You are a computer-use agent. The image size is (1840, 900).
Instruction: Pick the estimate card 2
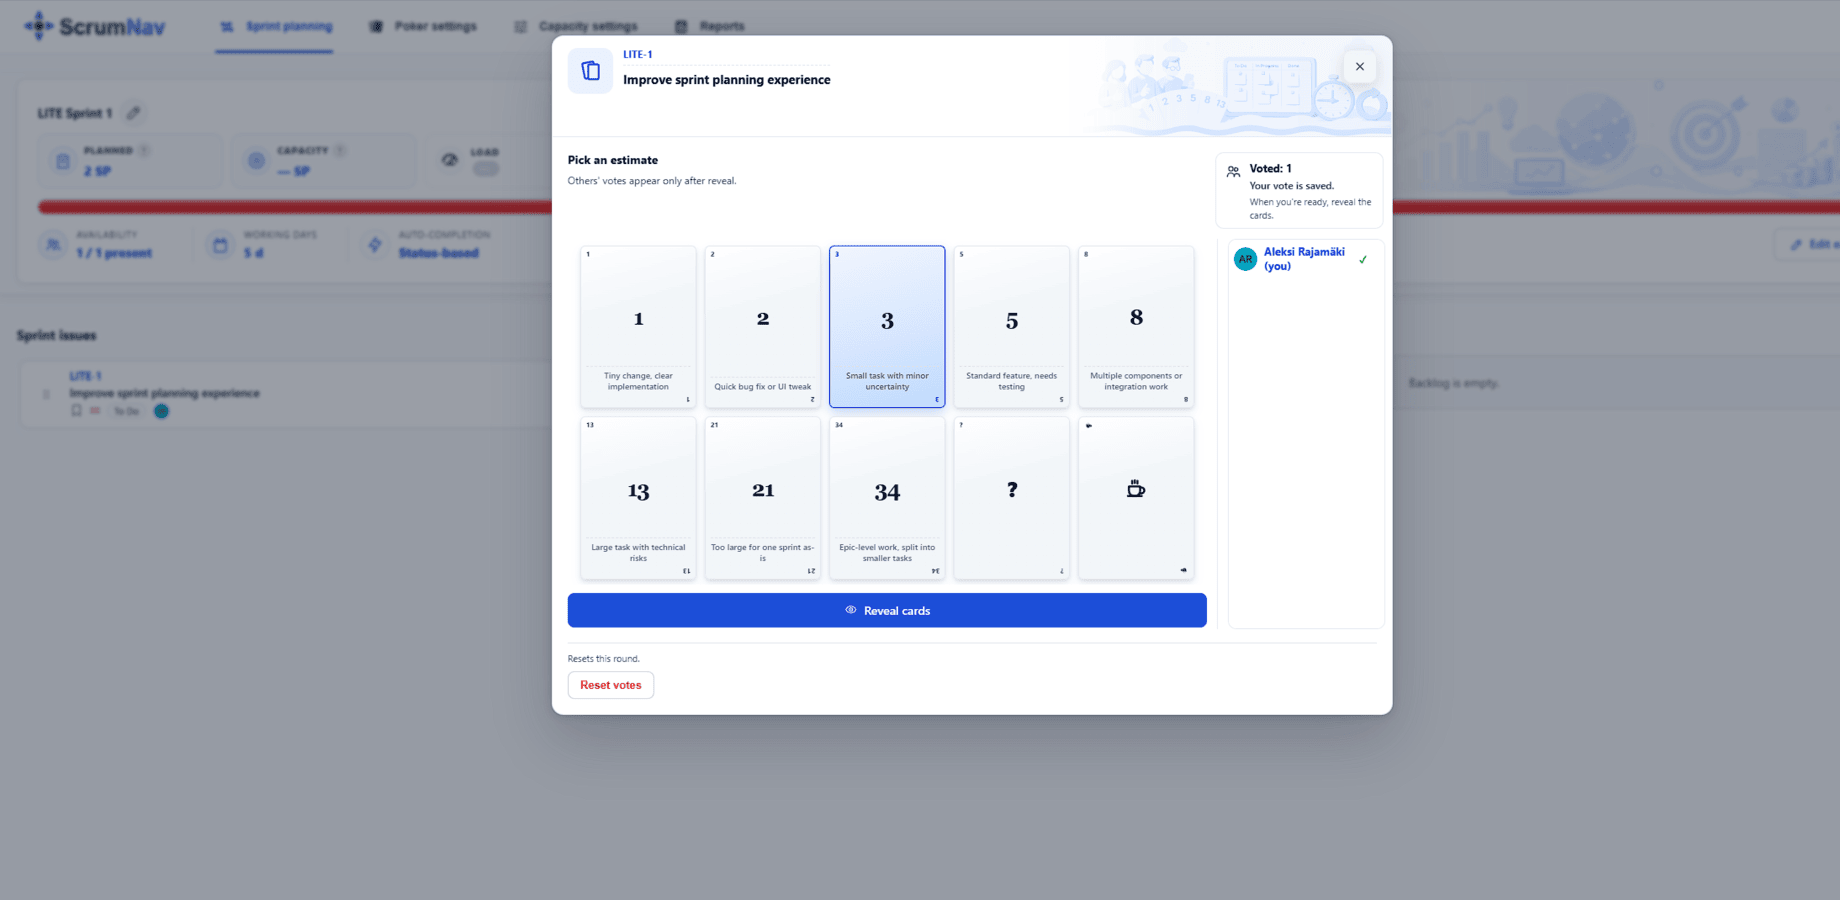click(763, 327)
